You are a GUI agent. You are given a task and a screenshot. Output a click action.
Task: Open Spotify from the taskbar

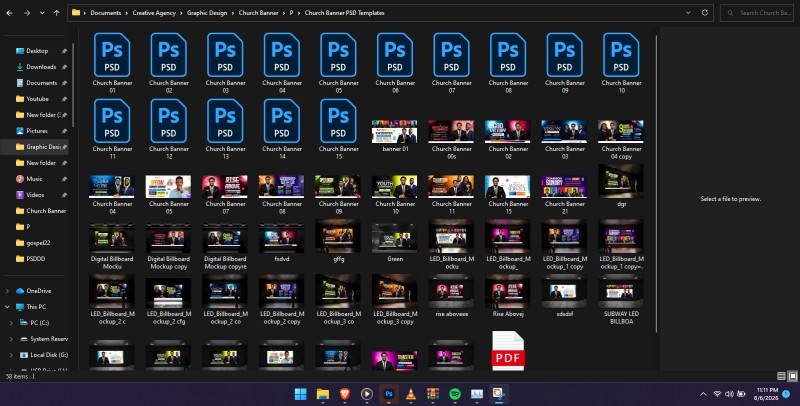tap(455, 394)
